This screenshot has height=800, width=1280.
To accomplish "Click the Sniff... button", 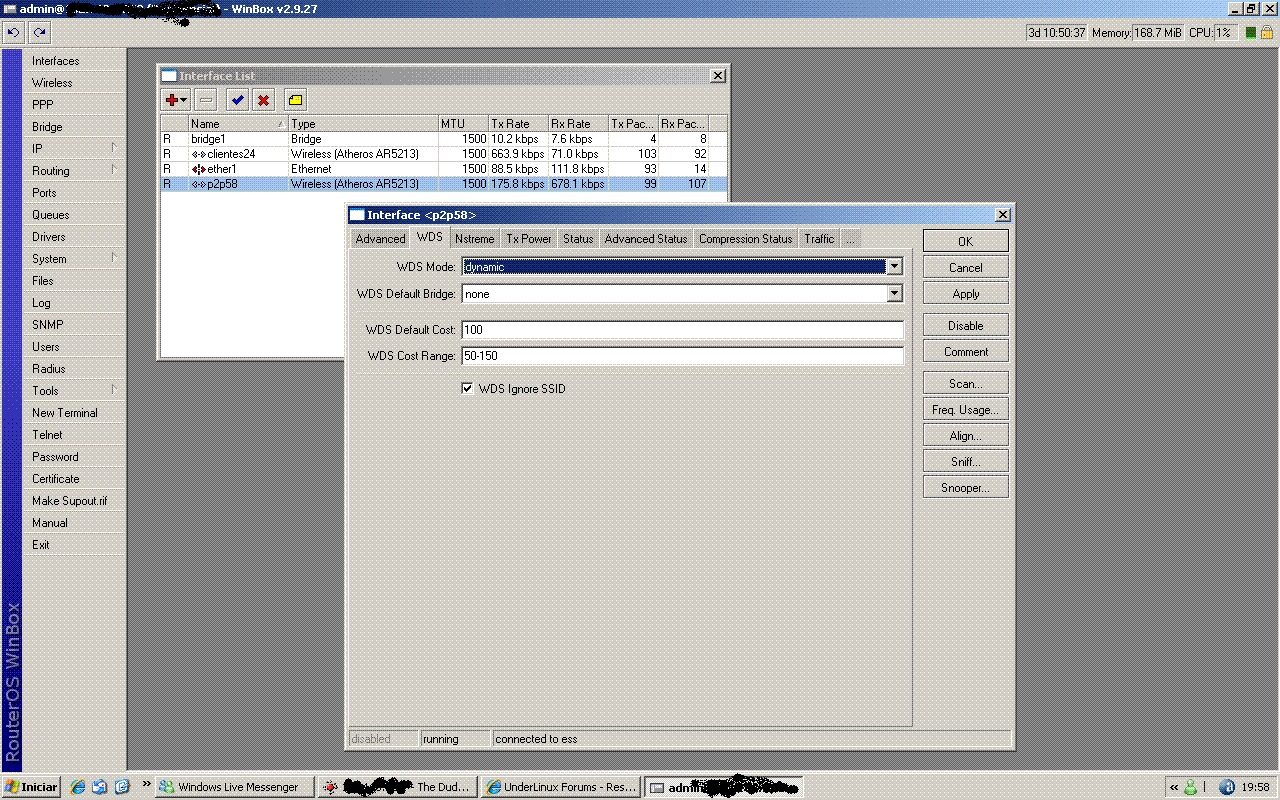I will click(x=965, y=462).
